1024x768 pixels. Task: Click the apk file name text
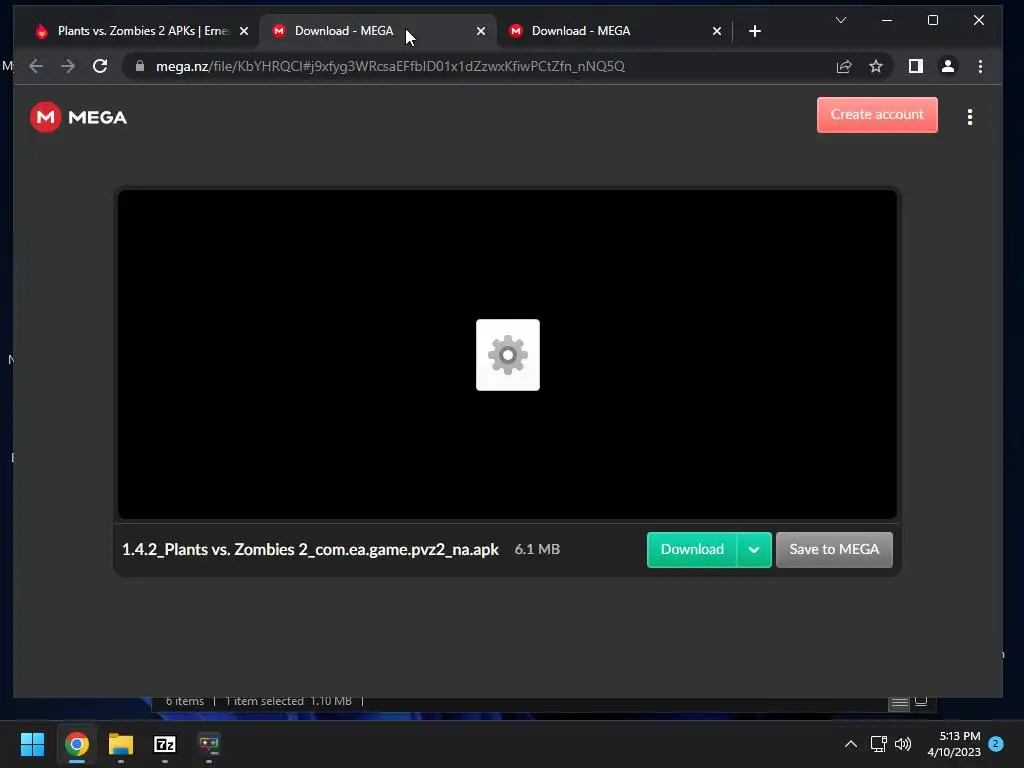tap(310, 549)
